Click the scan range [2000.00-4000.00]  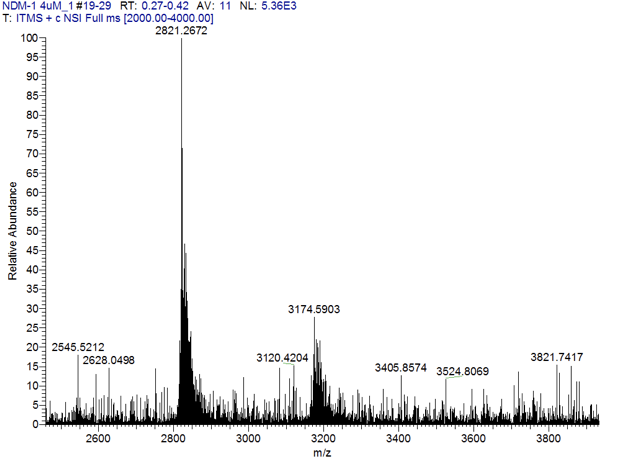169,18
